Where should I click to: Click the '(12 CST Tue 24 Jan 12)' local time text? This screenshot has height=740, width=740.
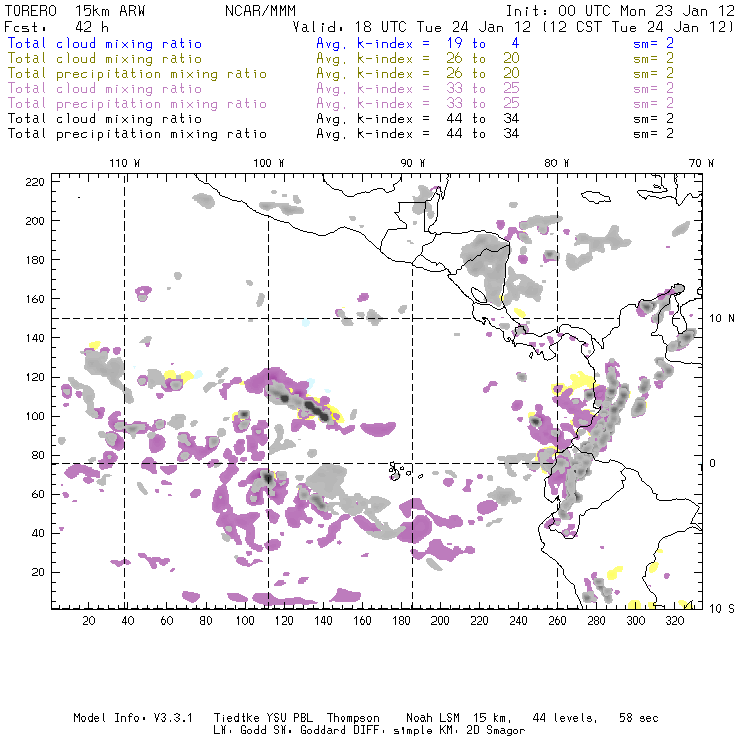click(638, 27)
